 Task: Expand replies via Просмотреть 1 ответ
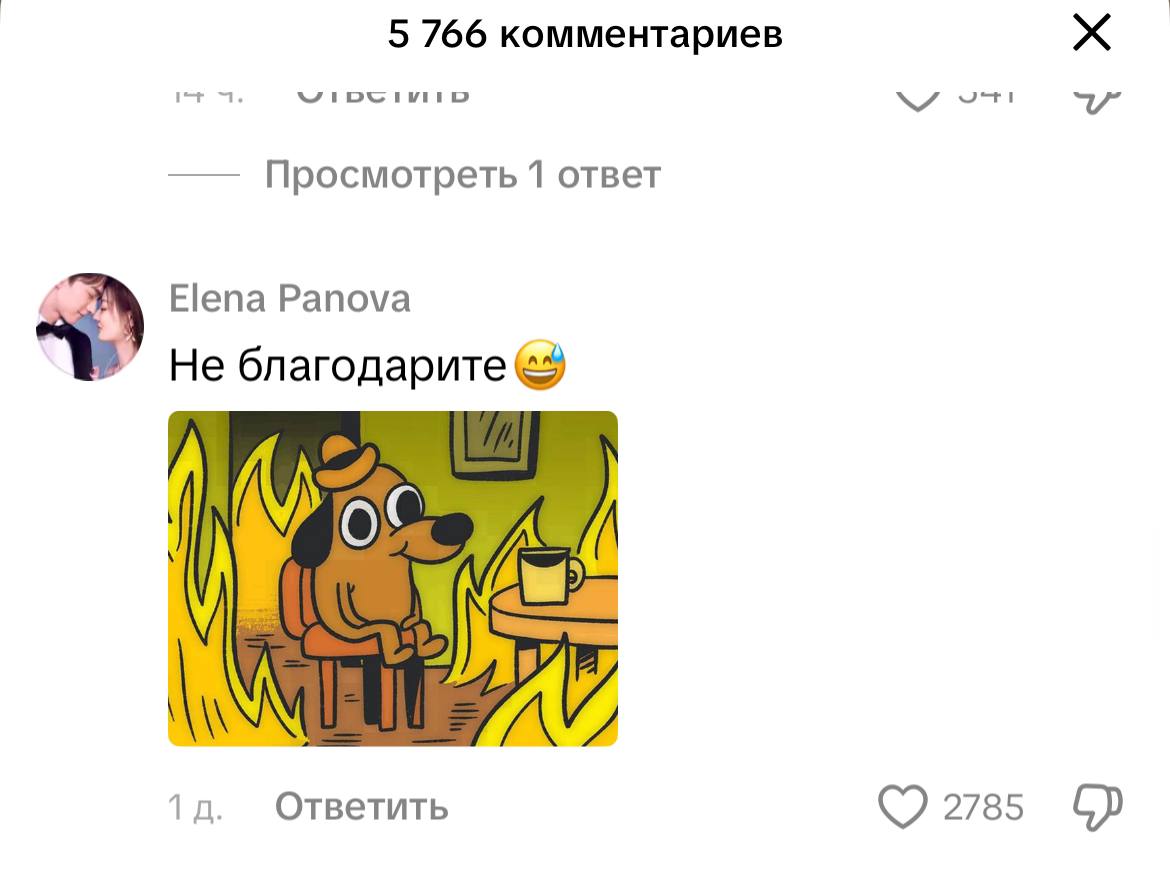(x=463, y=175)
